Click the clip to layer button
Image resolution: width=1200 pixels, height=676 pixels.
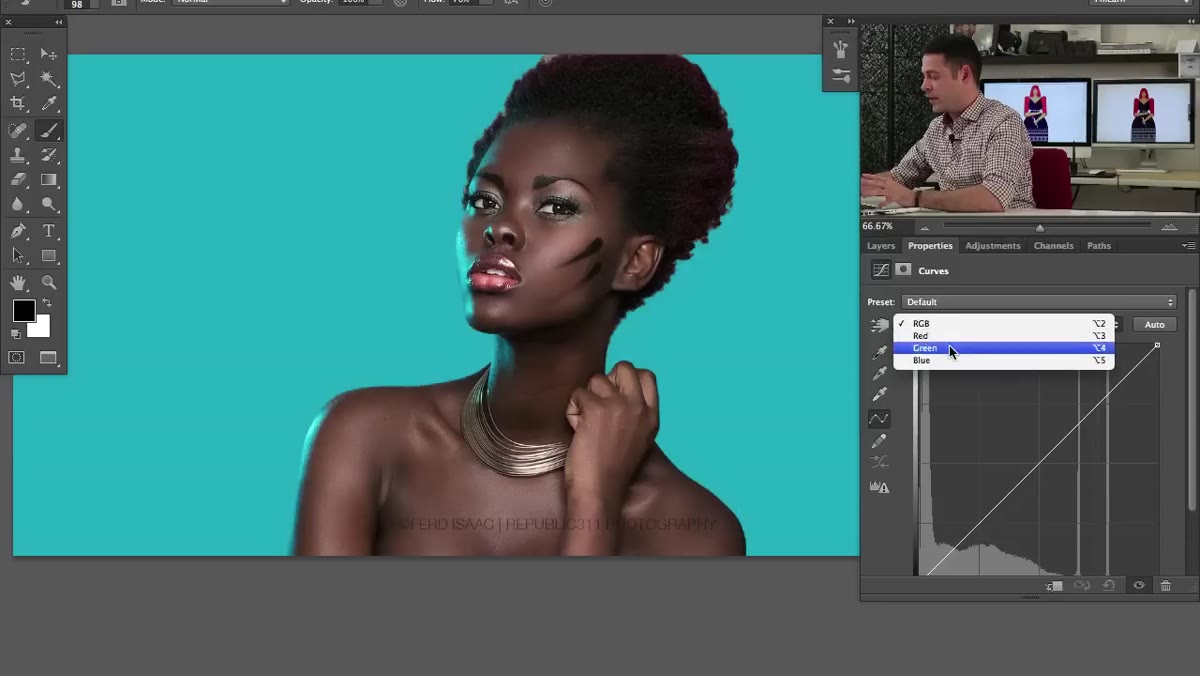coord(1055,586)
